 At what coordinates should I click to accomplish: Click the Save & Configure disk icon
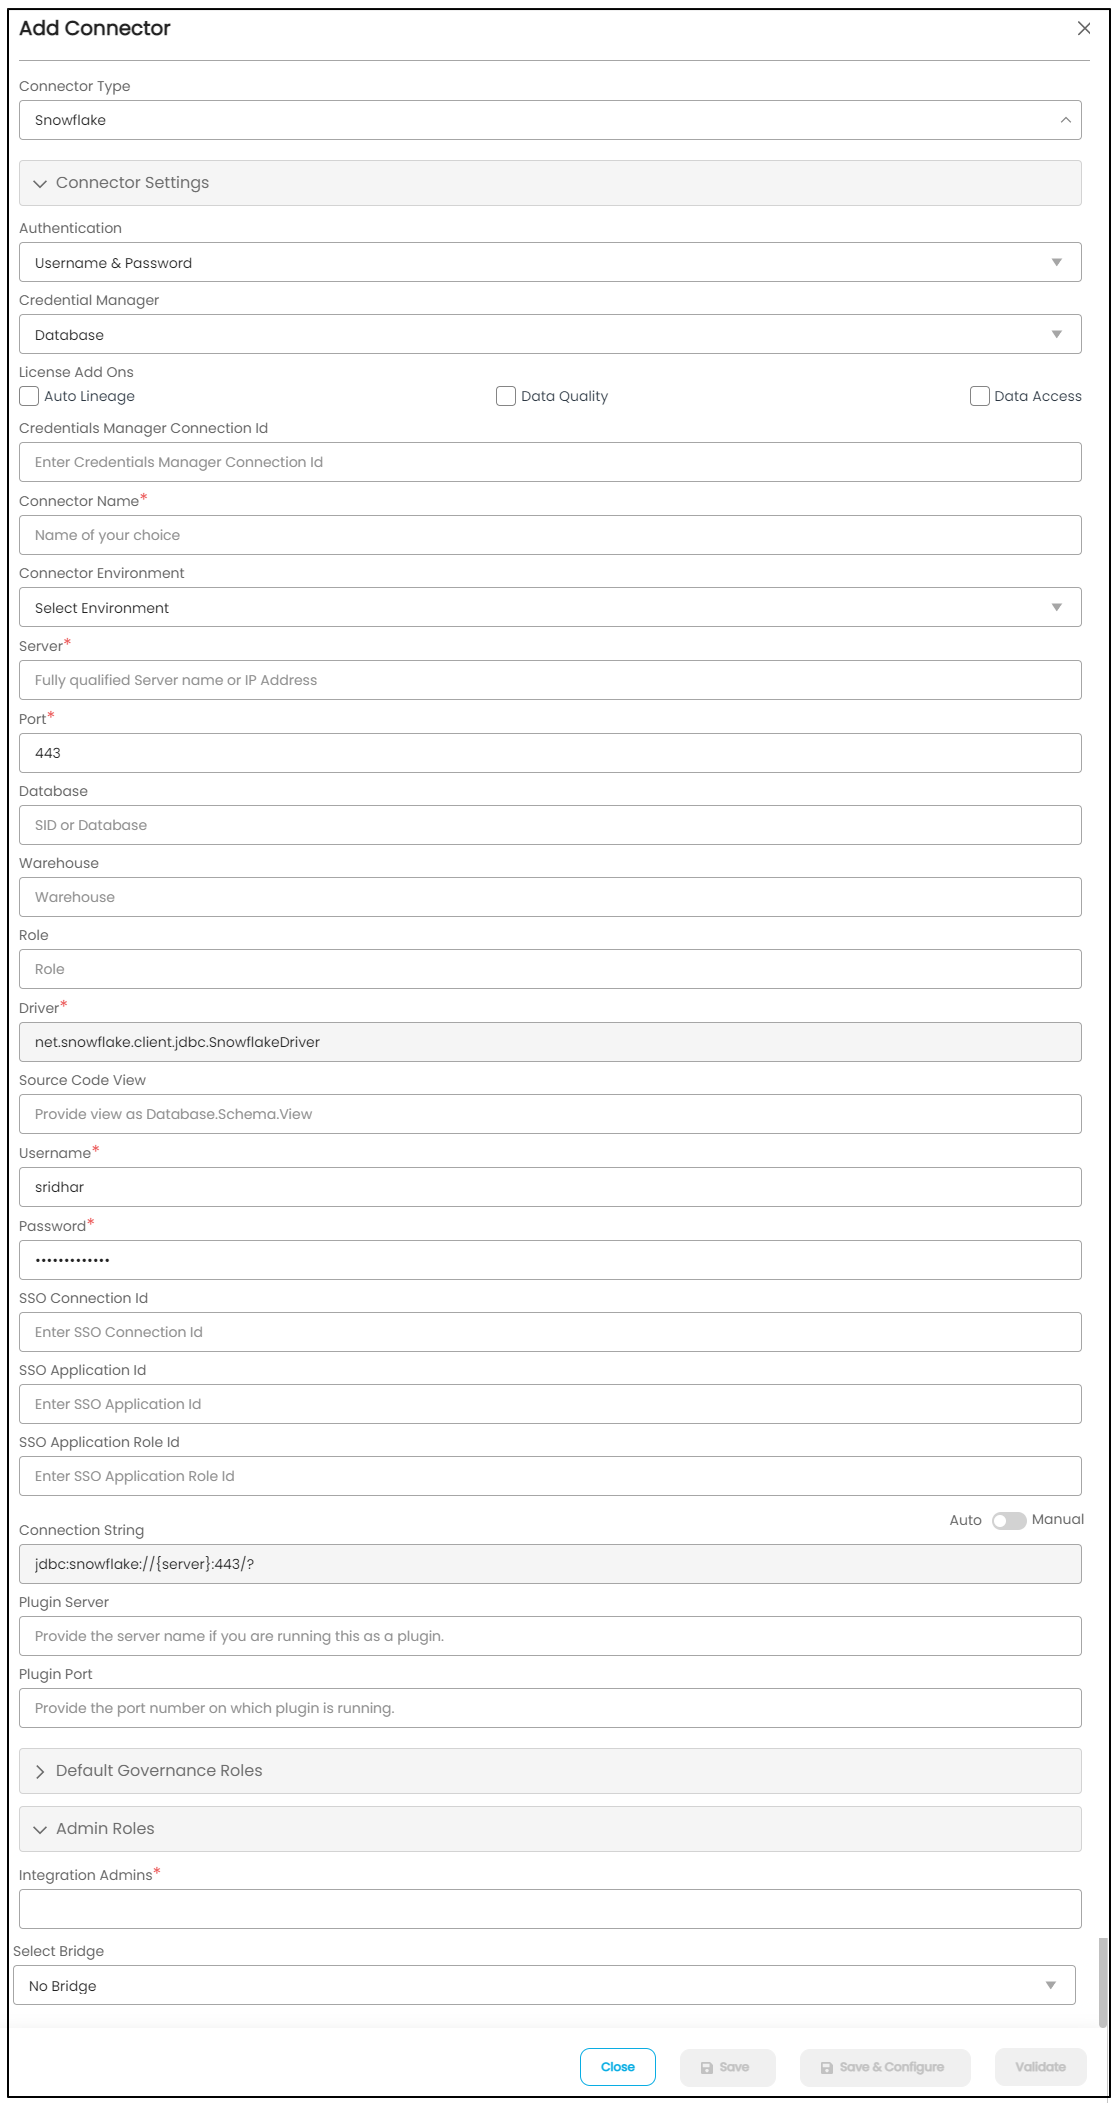pyautogui.click(x=827, y=2068)
